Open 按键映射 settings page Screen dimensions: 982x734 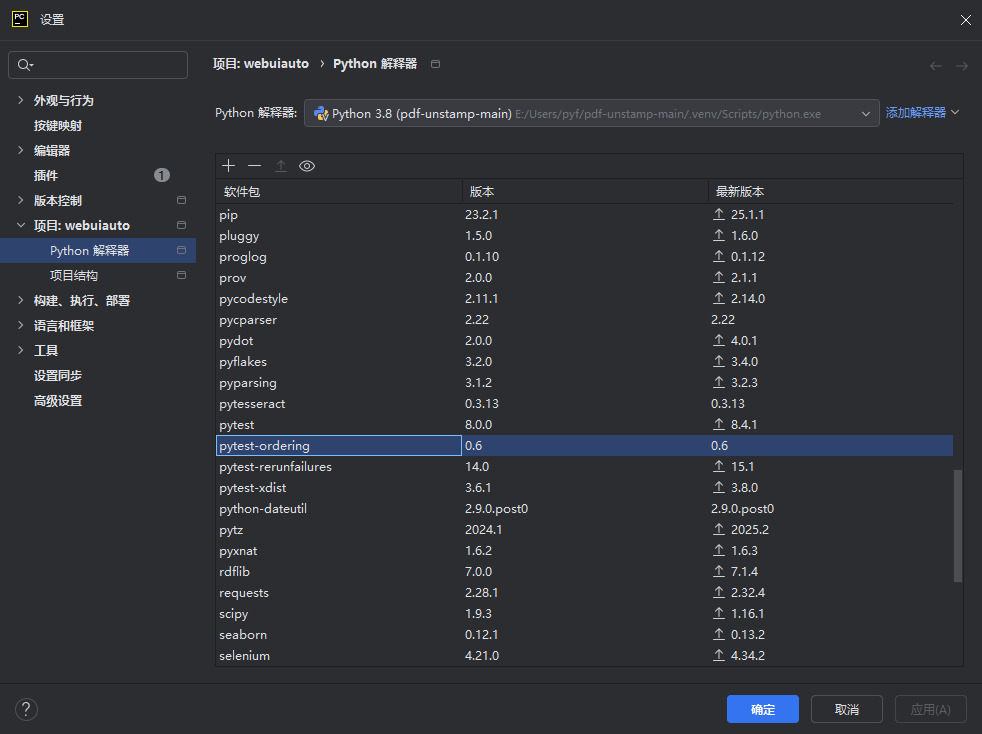tap(58, 125)
